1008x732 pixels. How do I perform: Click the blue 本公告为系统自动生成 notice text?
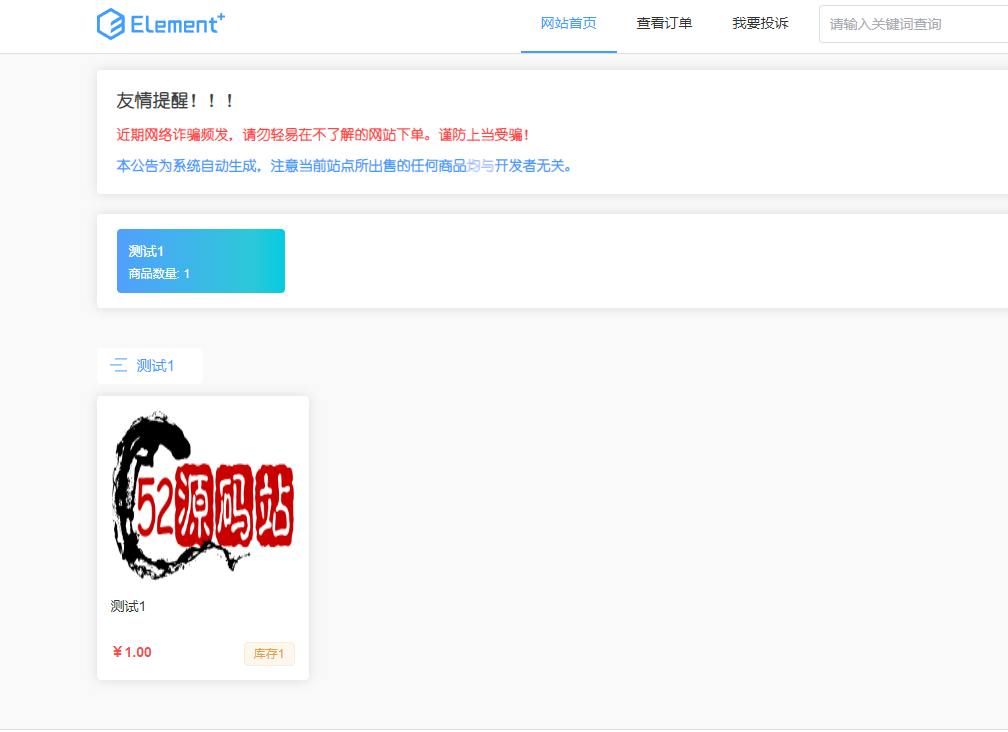click(344, 166)
